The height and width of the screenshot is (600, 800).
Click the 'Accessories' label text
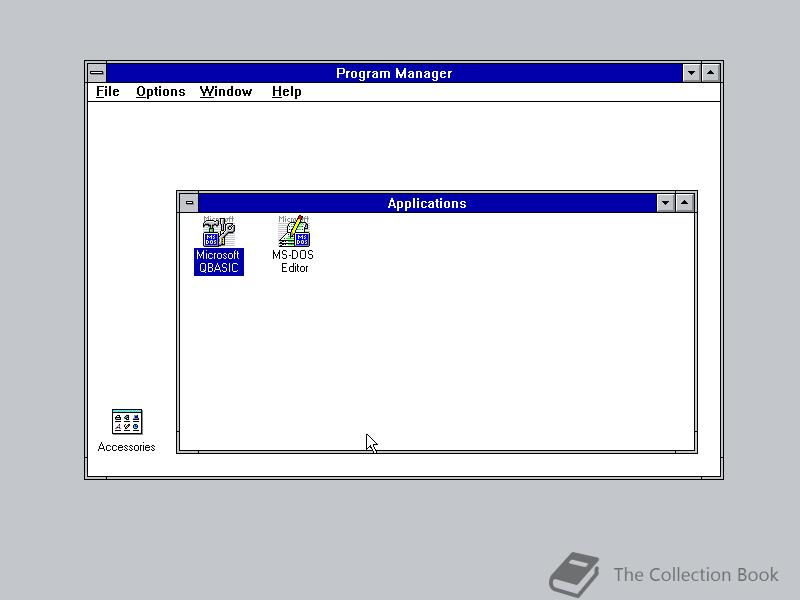(127, 447)
